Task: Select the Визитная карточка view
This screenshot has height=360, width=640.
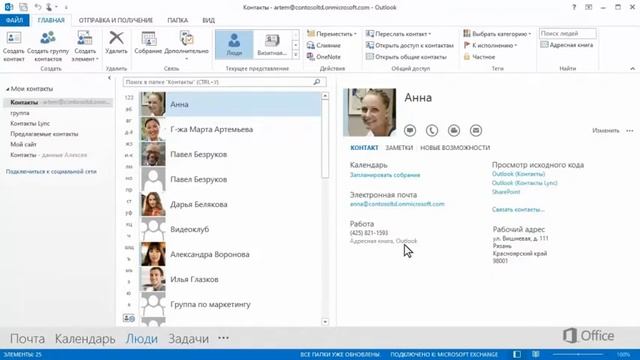Action: (272, 44)
